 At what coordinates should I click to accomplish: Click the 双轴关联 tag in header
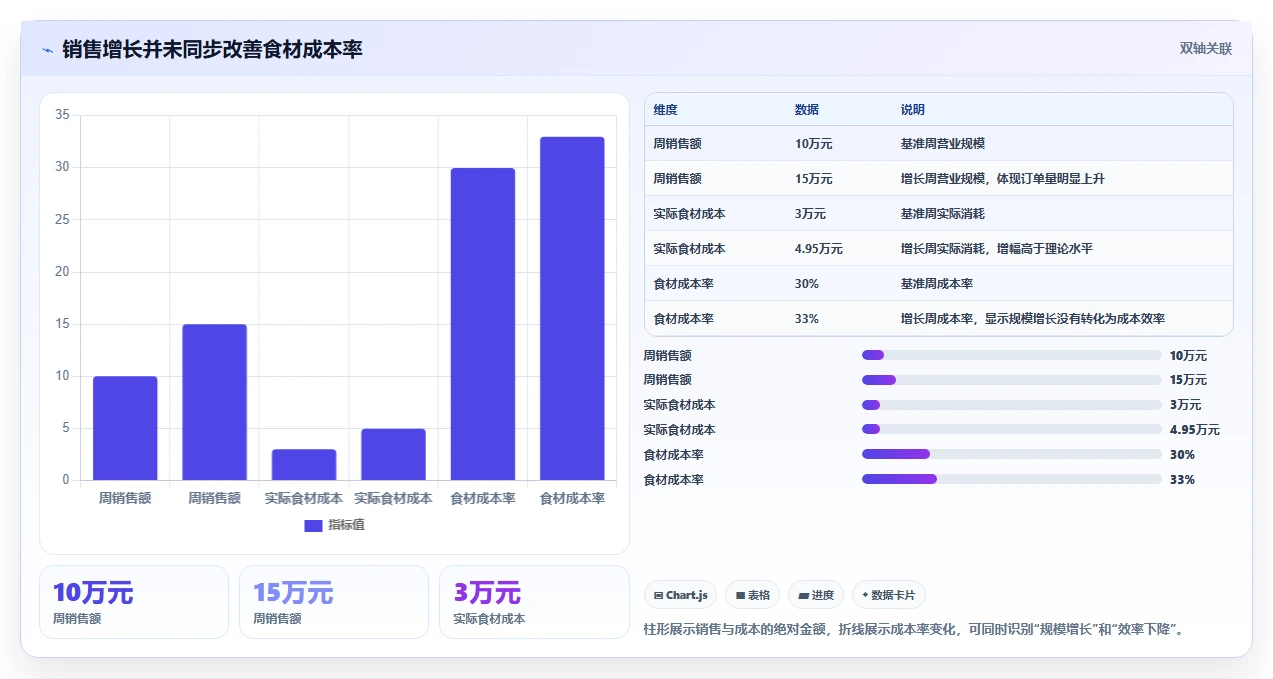[1206, 48]
